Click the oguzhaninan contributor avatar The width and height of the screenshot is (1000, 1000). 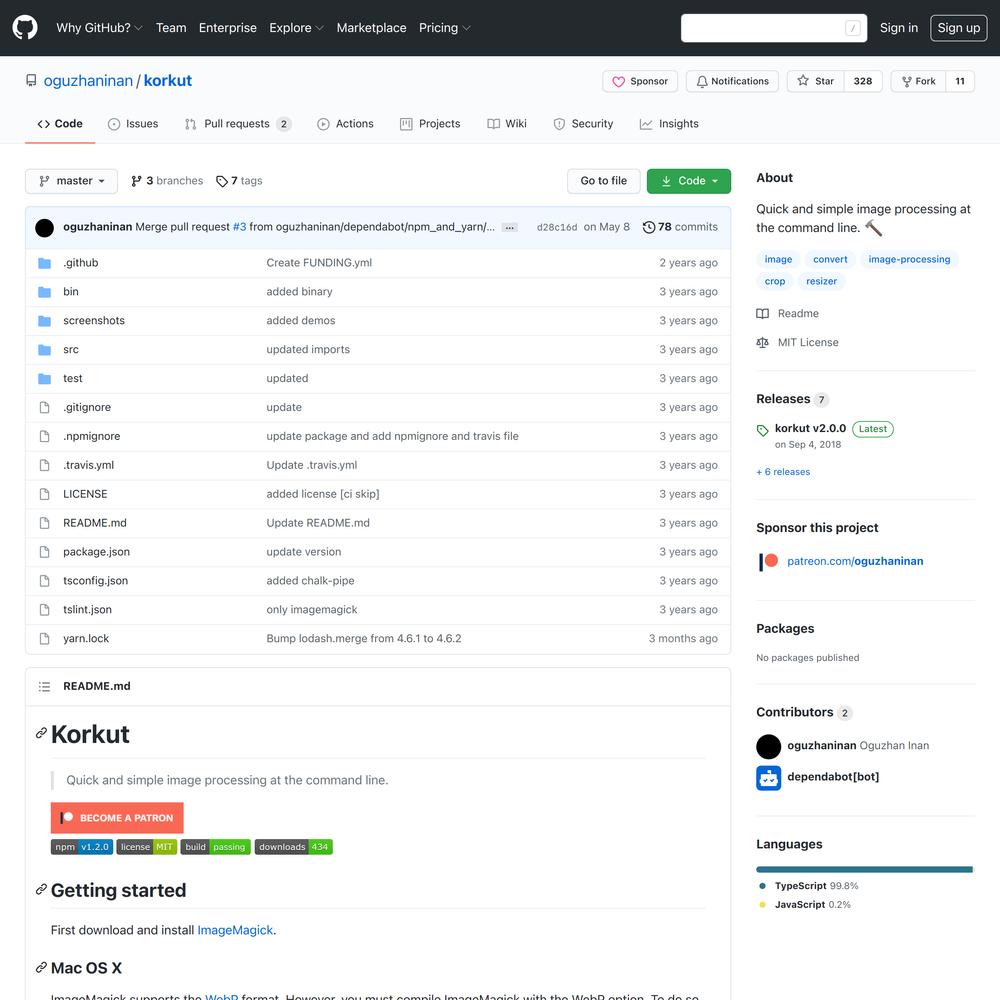click(768, 747)
